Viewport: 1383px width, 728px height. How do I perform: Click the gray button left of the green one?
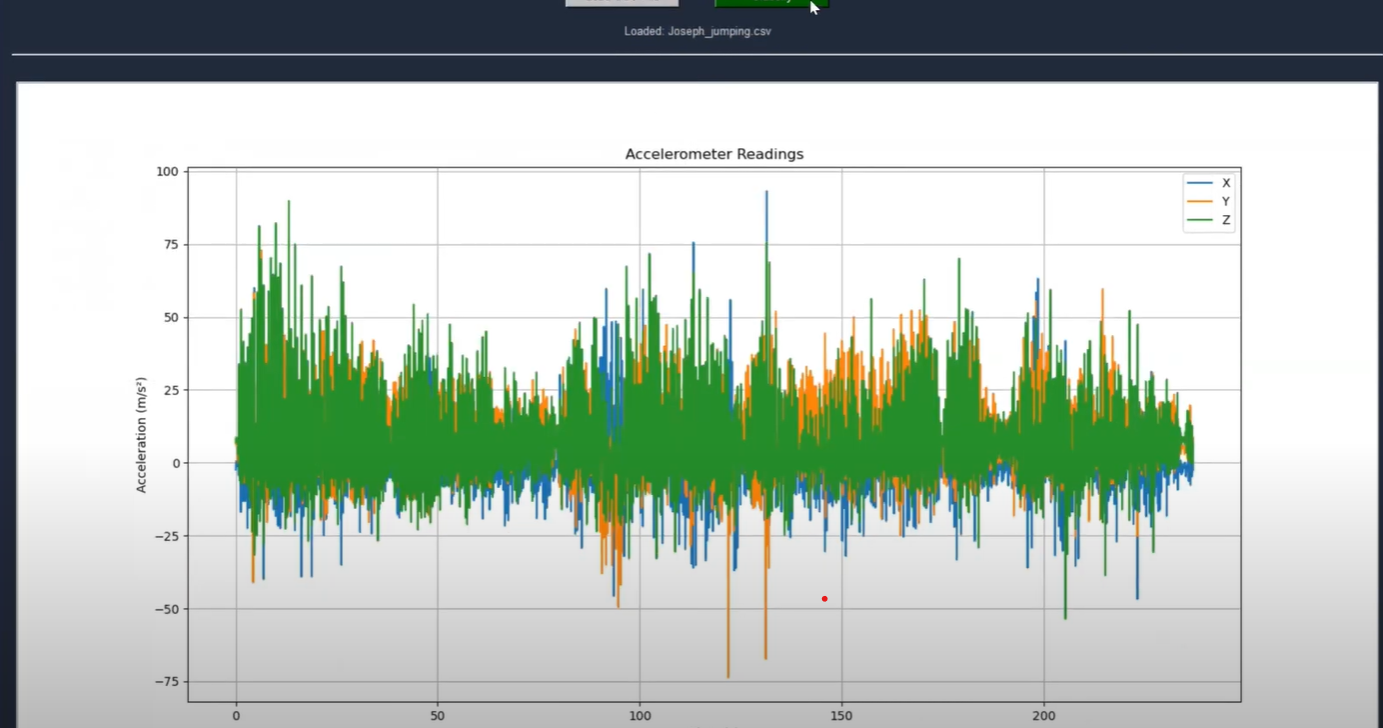(x=621, y=3)
